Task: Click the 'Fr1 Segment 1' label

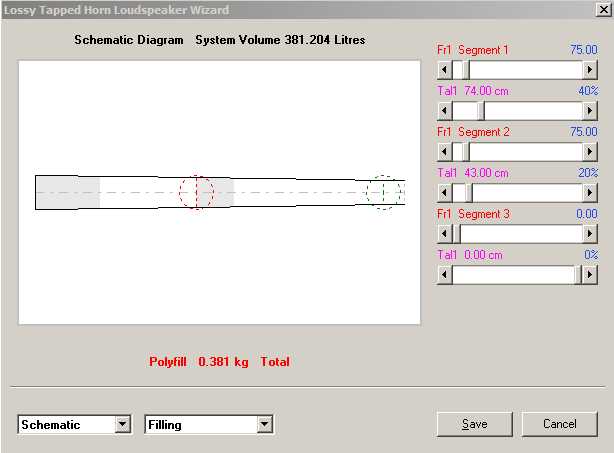Action: coord(473,50)
